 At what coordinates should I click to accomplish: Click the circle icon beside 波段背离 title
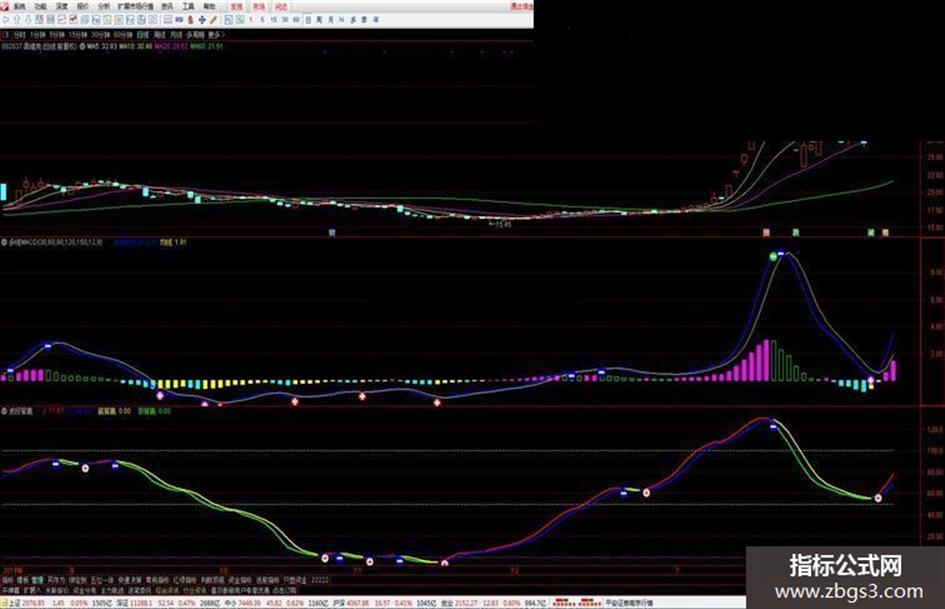[4, 411]
